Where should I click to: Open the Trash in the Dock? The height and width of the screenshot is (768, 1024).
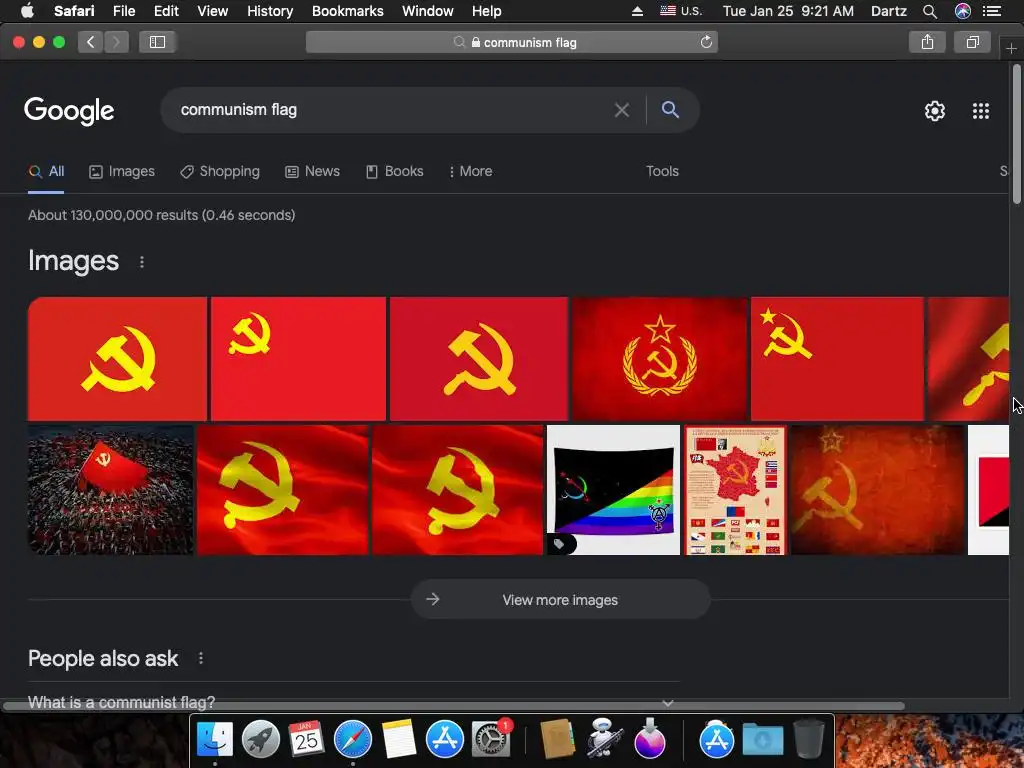pos(808,740)
